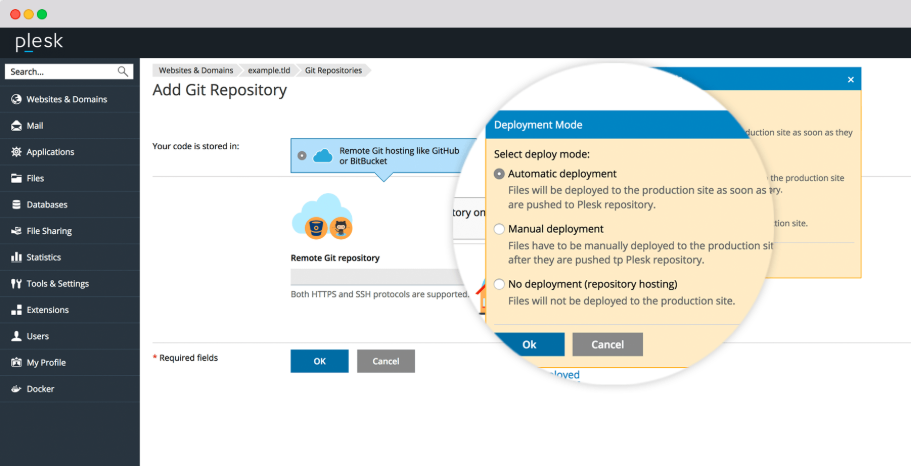This screenshot has height=466, width=911.
Task: Click the GitHub octocat icon
Action: tap(341, 228)
